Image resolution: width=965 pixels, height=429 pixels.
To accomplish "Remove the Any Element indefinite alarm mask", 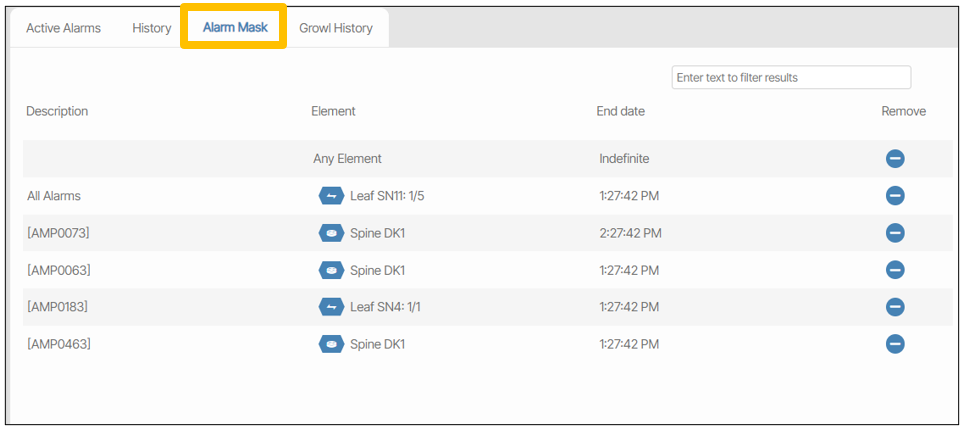I will (895, 159).
